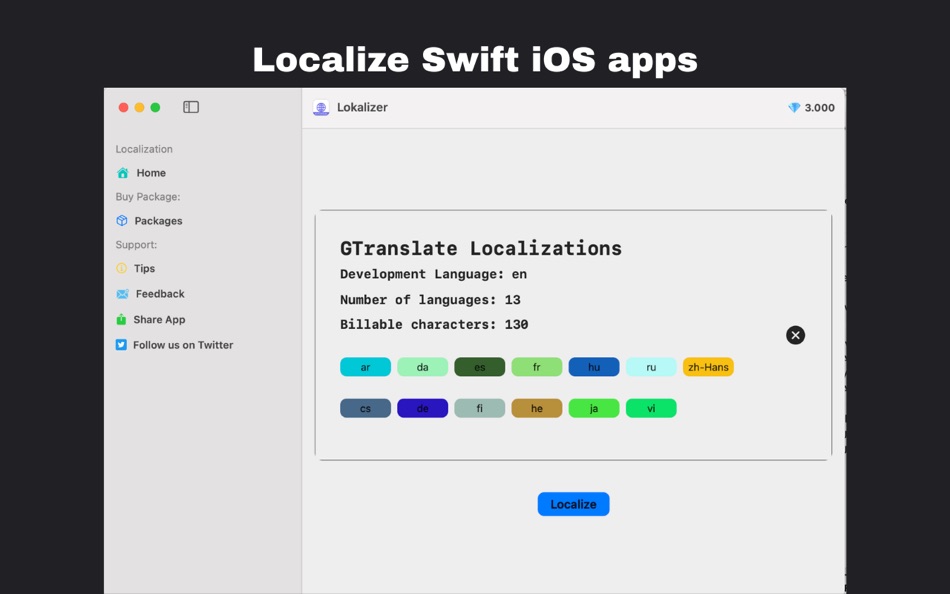The image size is (950, 594).
Task: Open the Home sidebar item
Action: pyautogui.click(x=151, y=173)
